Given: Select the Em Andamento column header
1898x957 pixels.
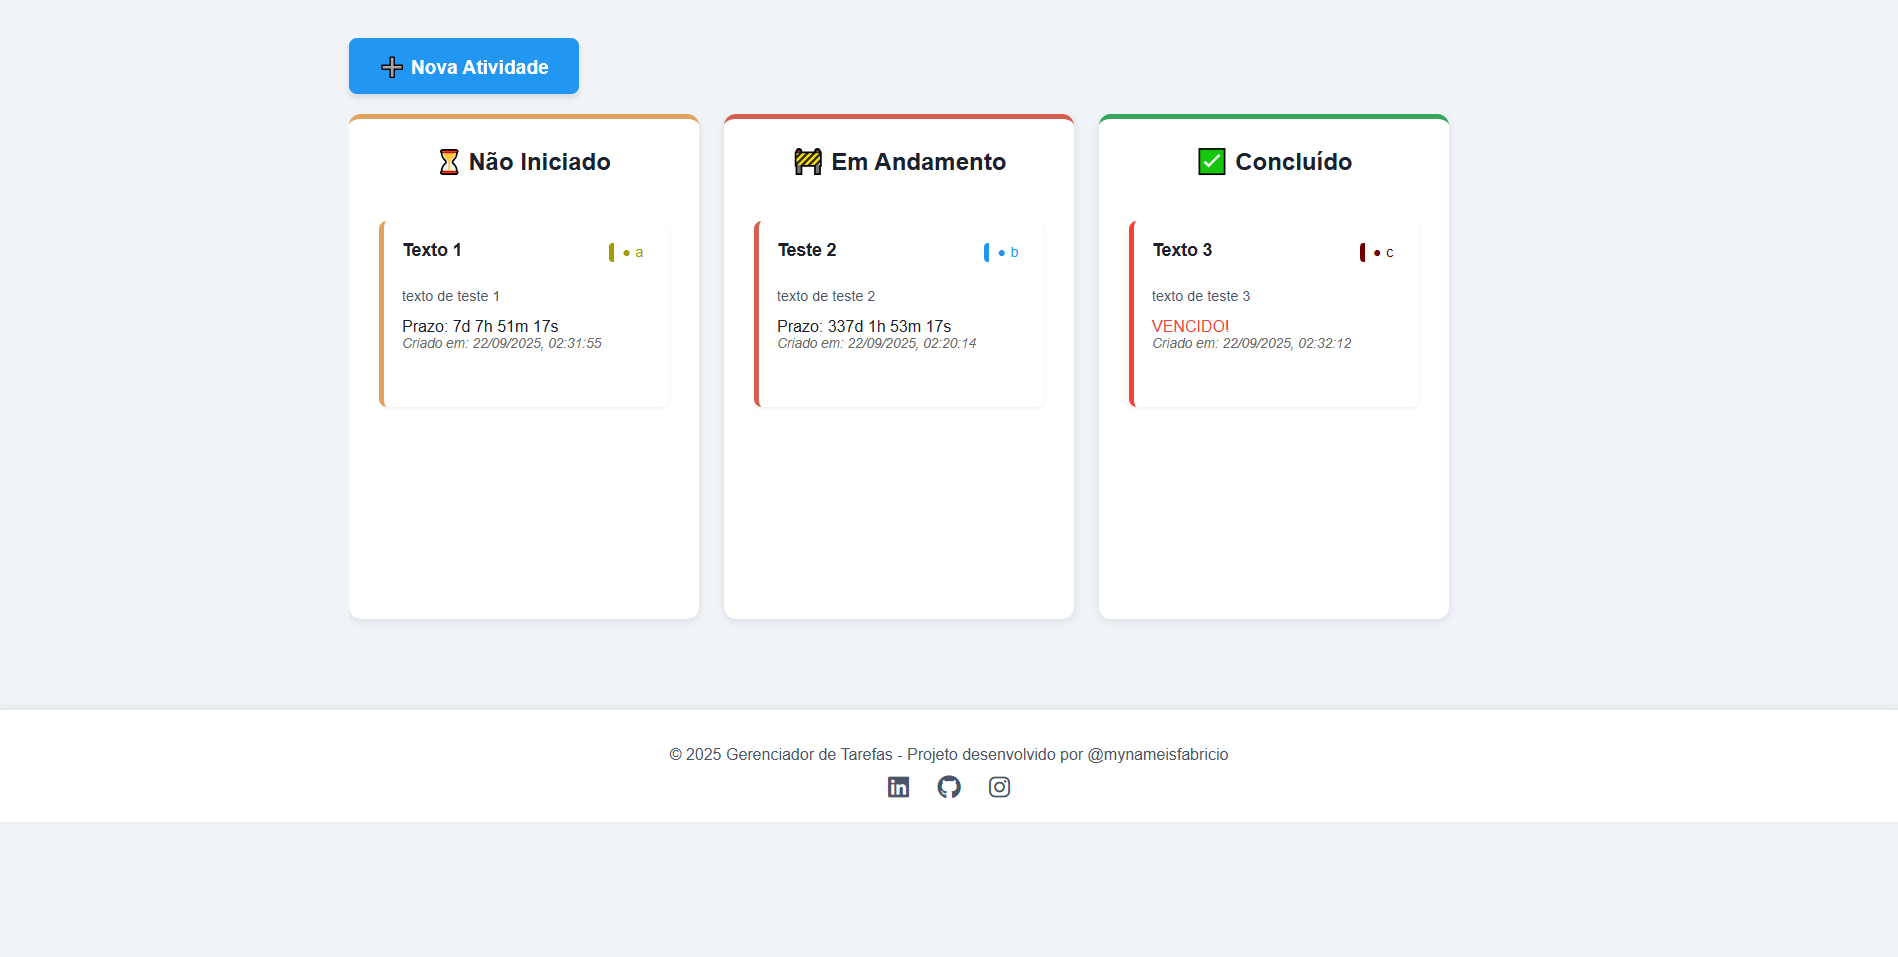Looking at the screenshot, I should click(898, 160).
